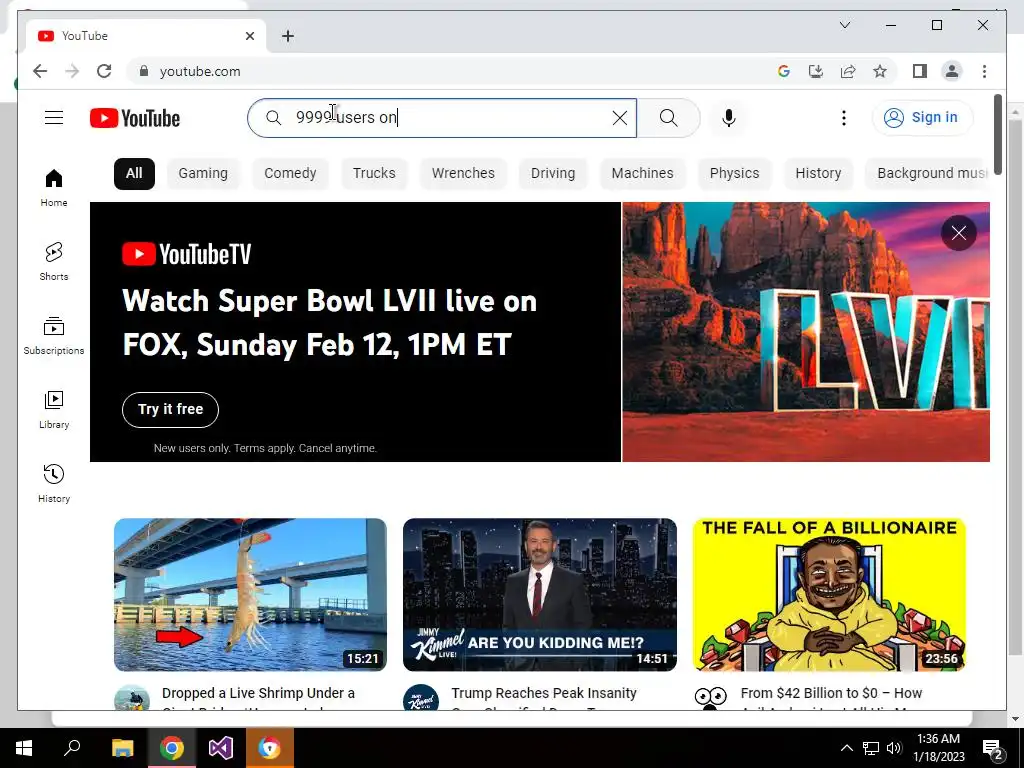Viewport: 1024px width, 768px height.
Task: Sign in to YouTube
Action: (921, 118)
